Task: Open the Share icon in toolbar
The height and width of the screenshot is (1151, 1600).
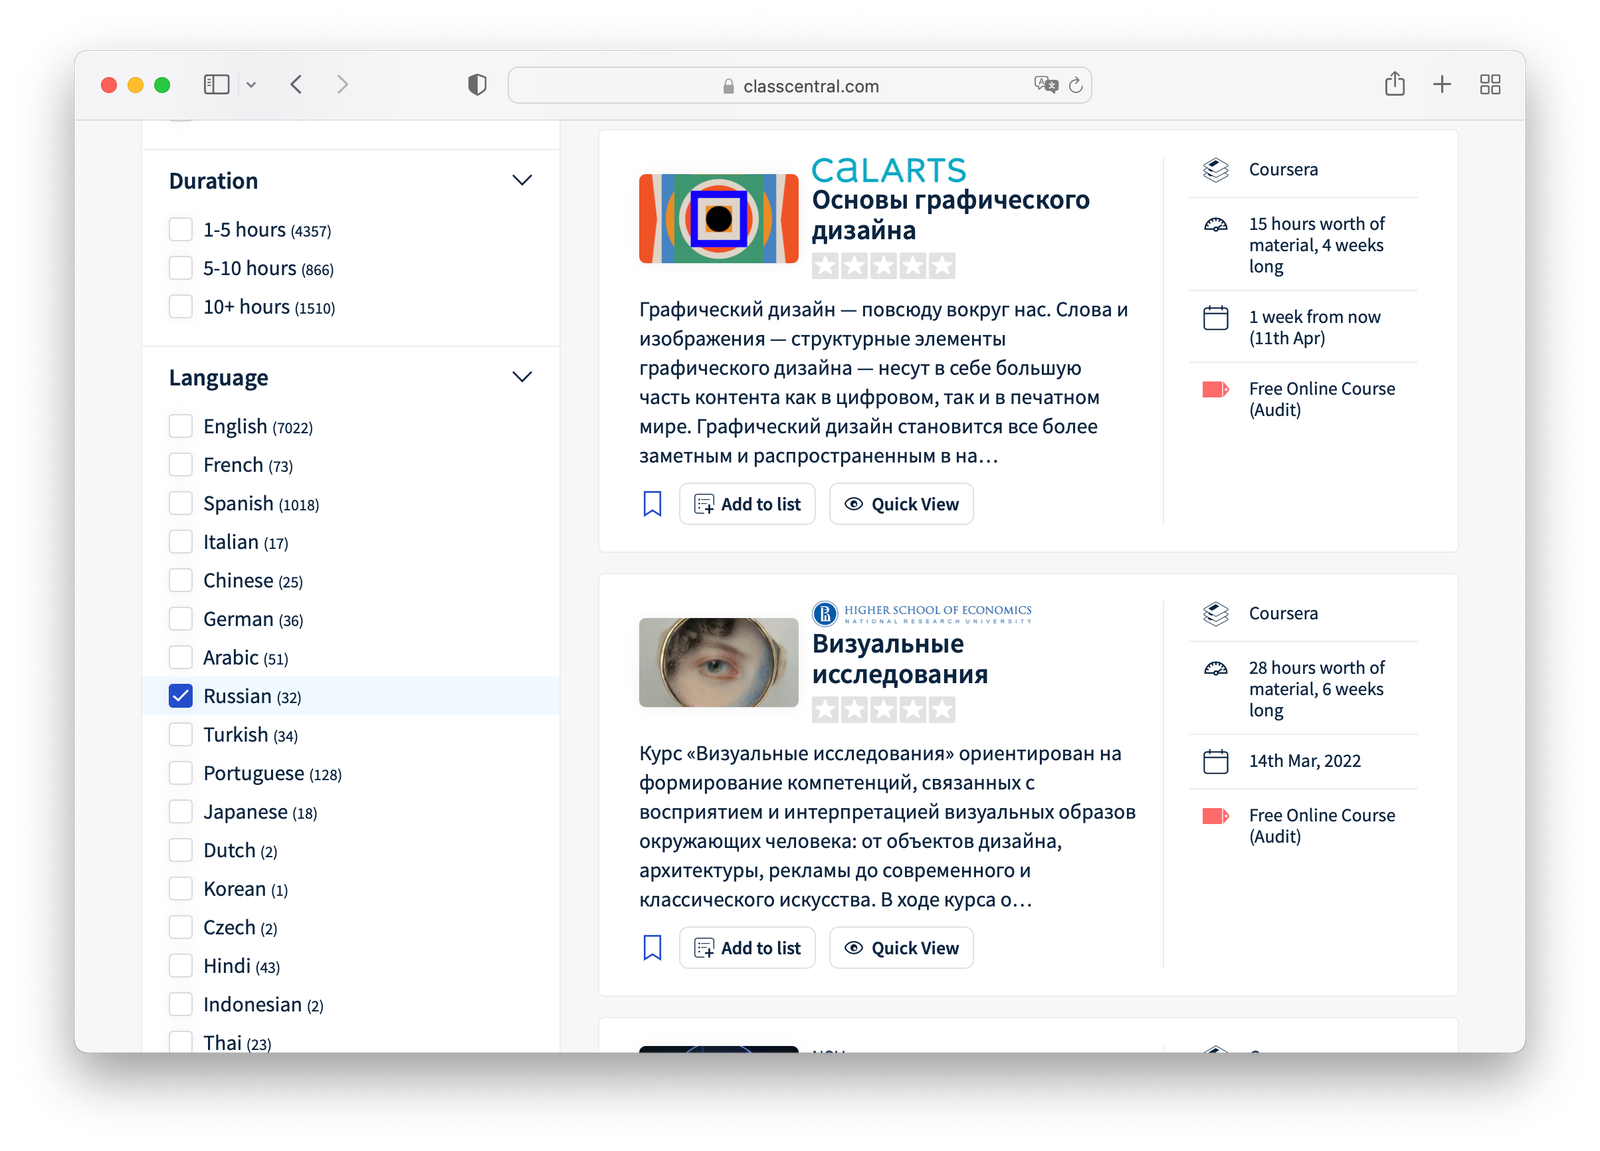Action: [x=1395, y=84]
